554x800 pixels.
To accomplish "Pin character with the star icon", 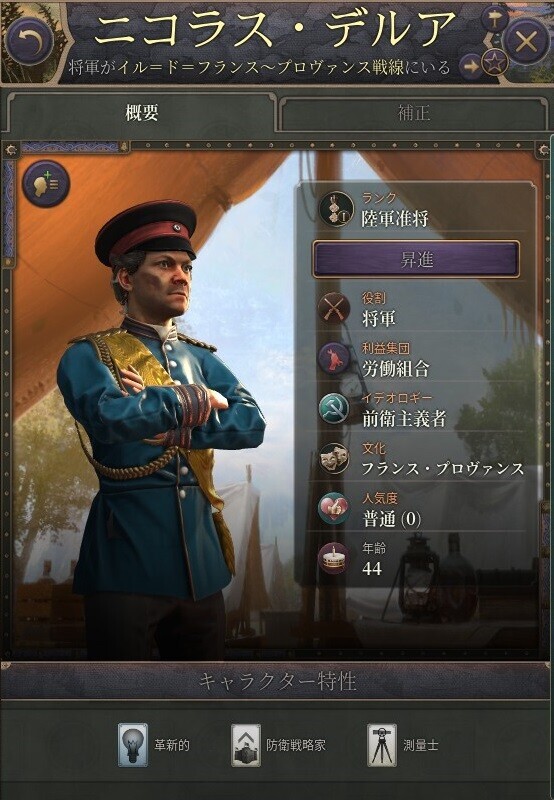I will pyautogui.click(x=495, y=63).
